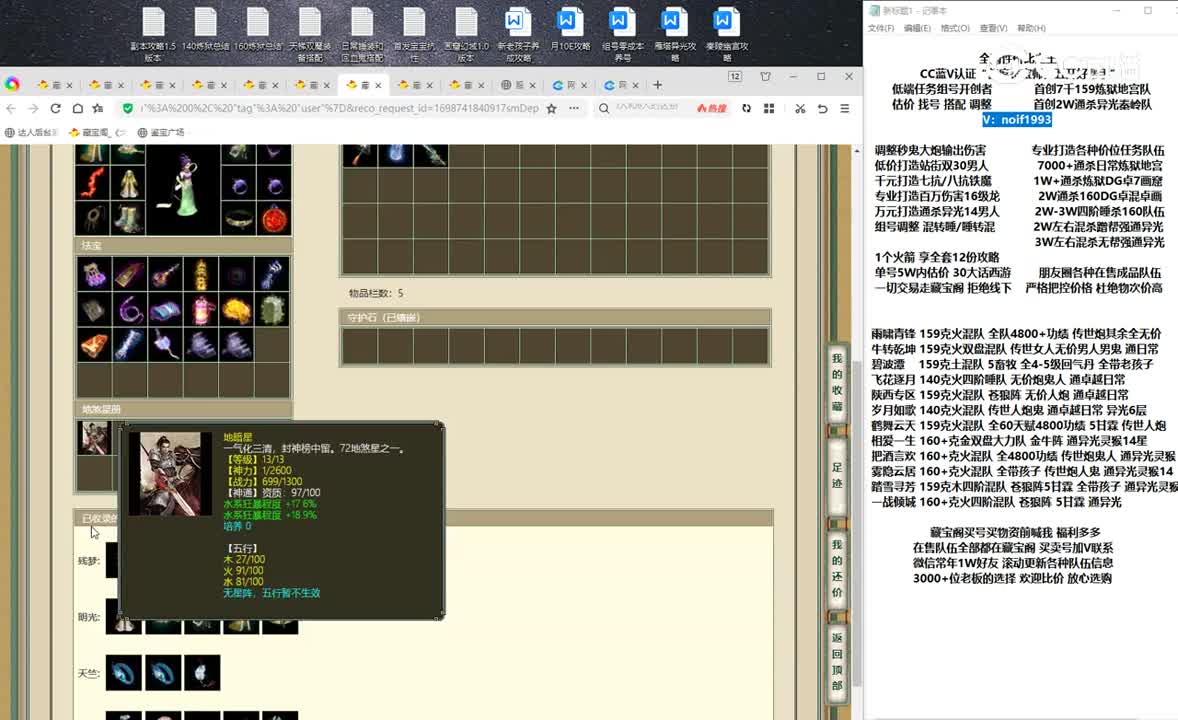The width and height of the screenshot is (1178, 720).
Task: Click the scissors screenshot tool icon
Action: point(800,108)
